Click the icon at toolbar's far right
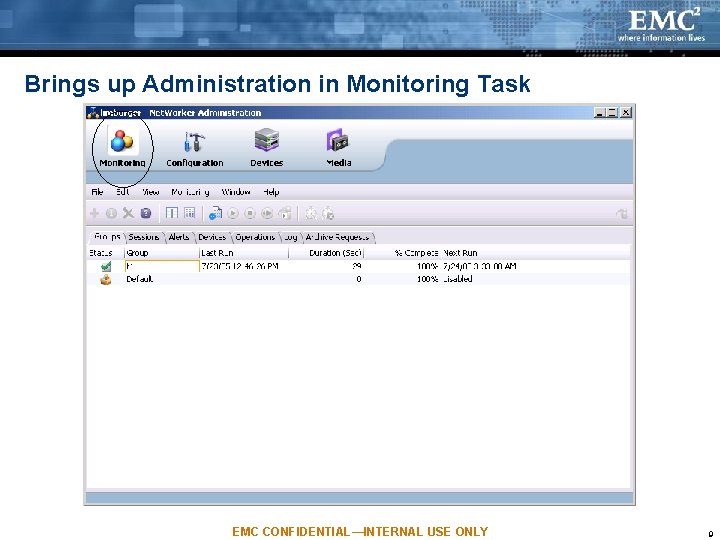 tap(622, 214)
